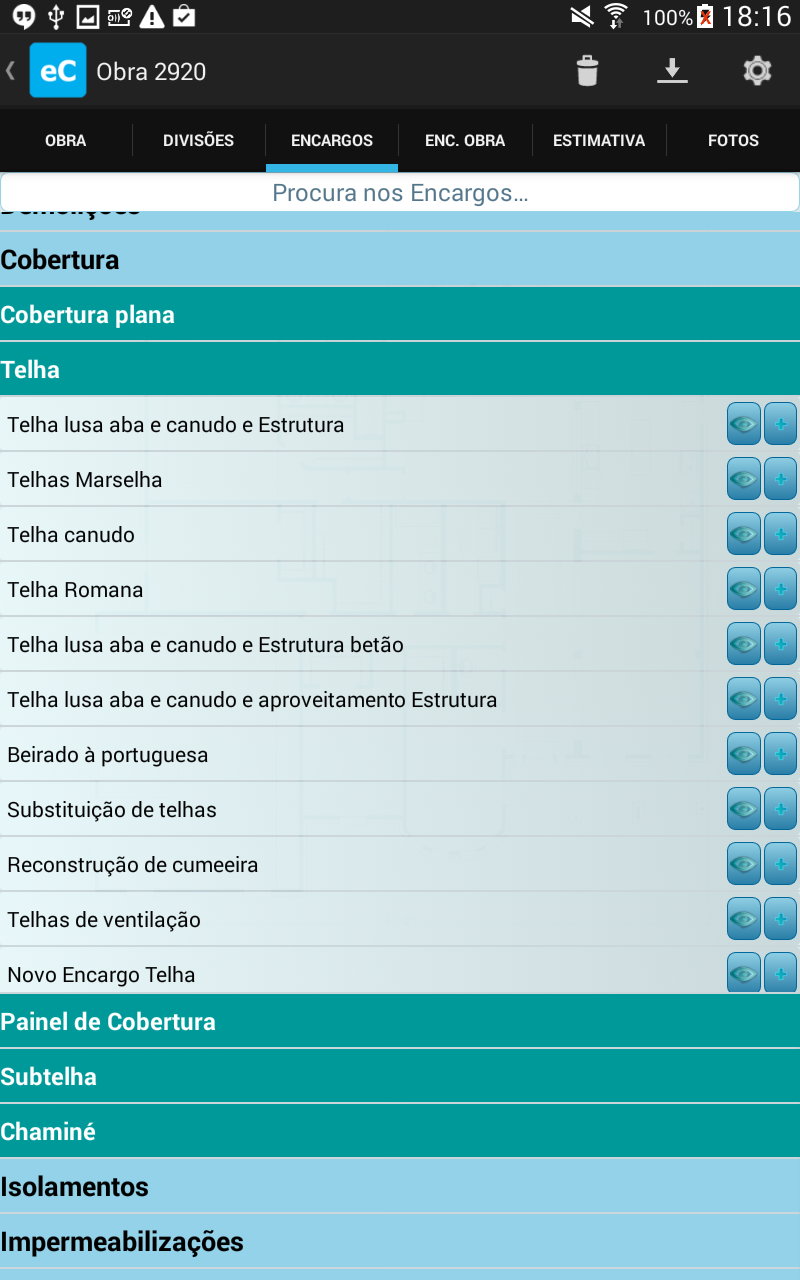Expand the Painel de Cobertura section

(x=400, y=1021)
